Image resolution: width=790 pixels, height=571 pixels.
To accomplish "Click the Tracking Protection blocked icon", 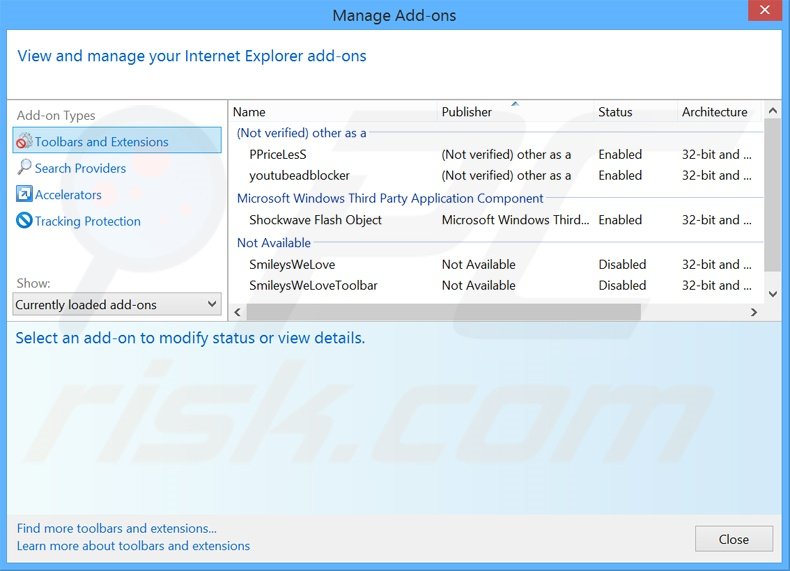I will pos(24,220).
